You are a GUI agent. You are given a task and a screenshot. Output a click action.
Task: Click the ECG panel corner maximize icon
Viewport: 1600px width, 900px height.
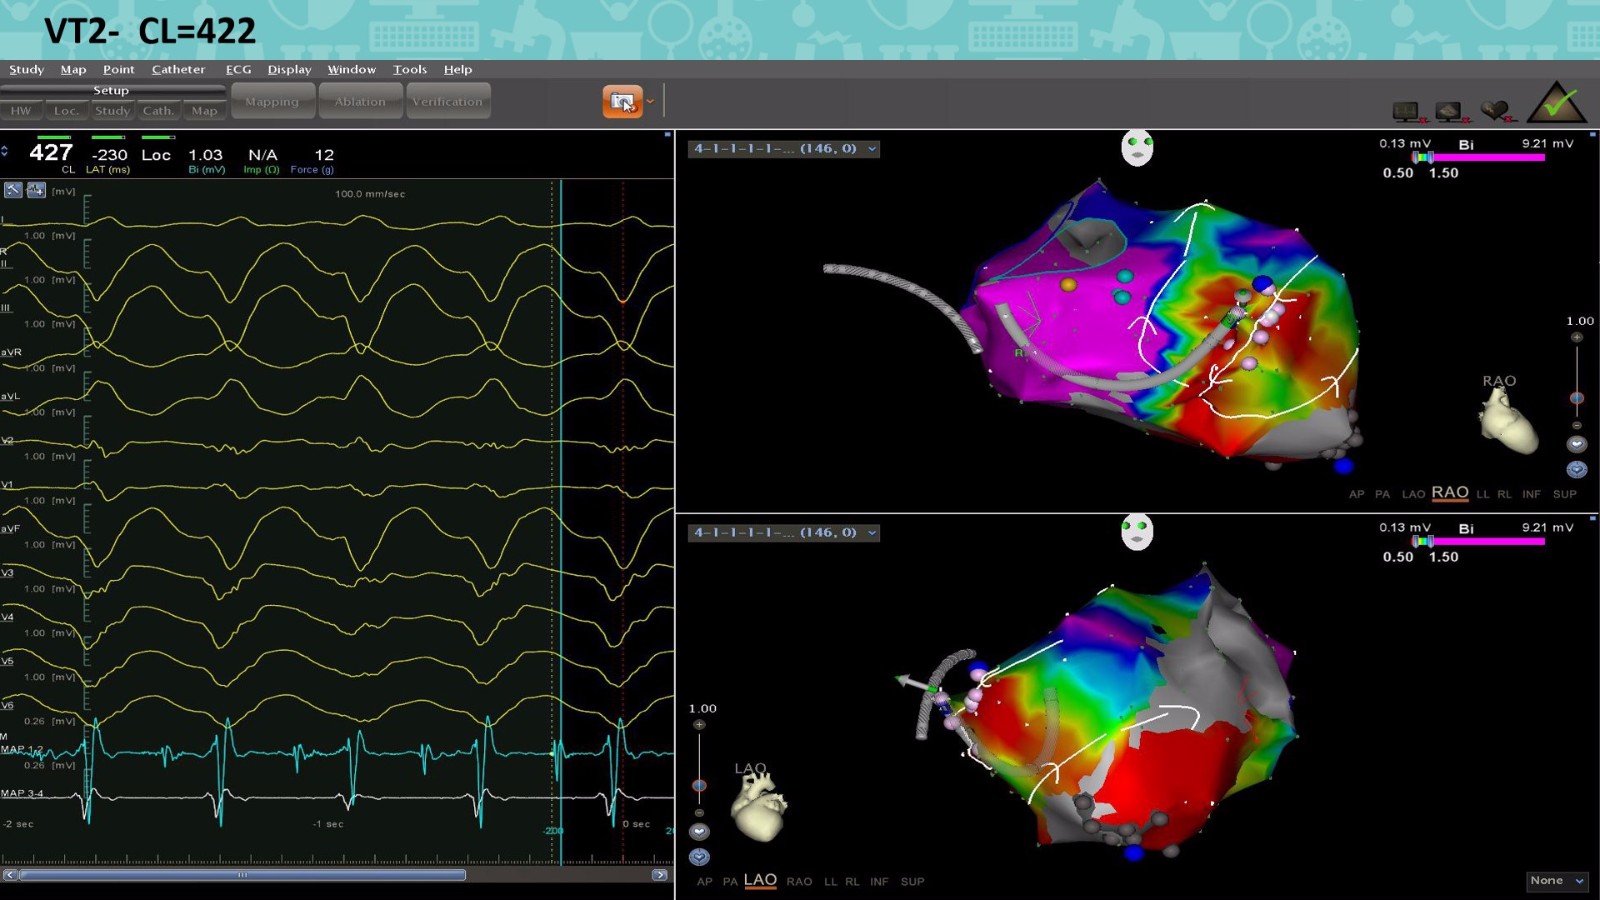coord(668,134)
